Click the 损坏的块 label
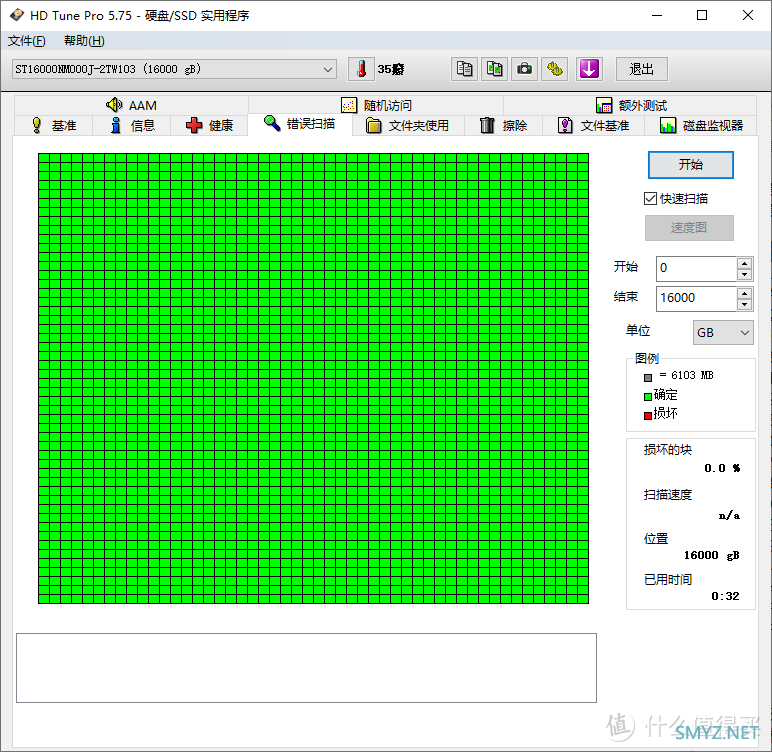The width and height of the screenshot is (772, 752). [x=668, y=450]
